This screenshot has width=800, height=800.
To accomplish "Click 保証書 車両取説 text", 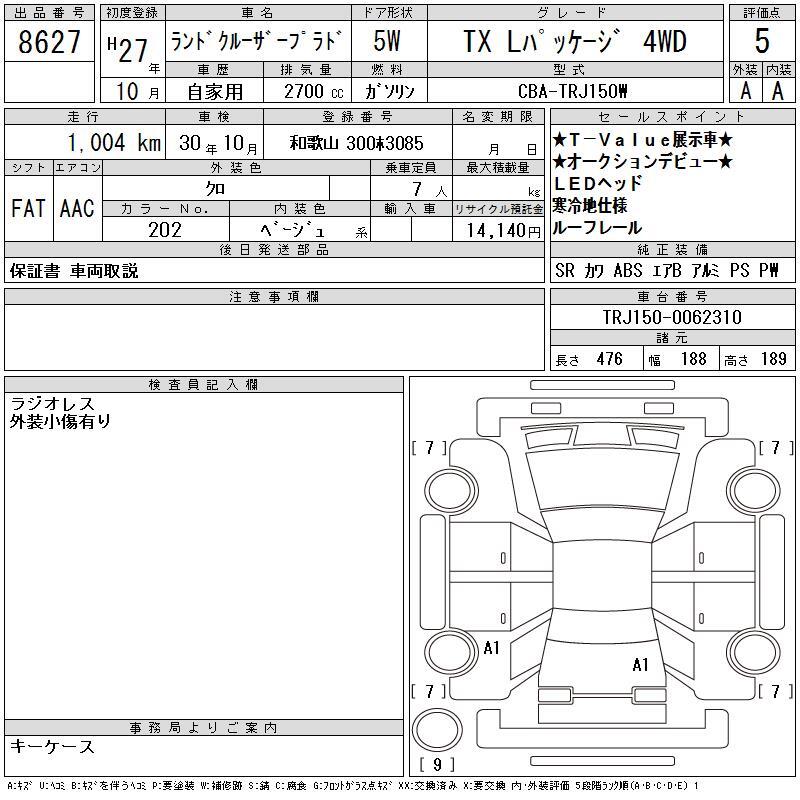I will (x=74, y=271).
